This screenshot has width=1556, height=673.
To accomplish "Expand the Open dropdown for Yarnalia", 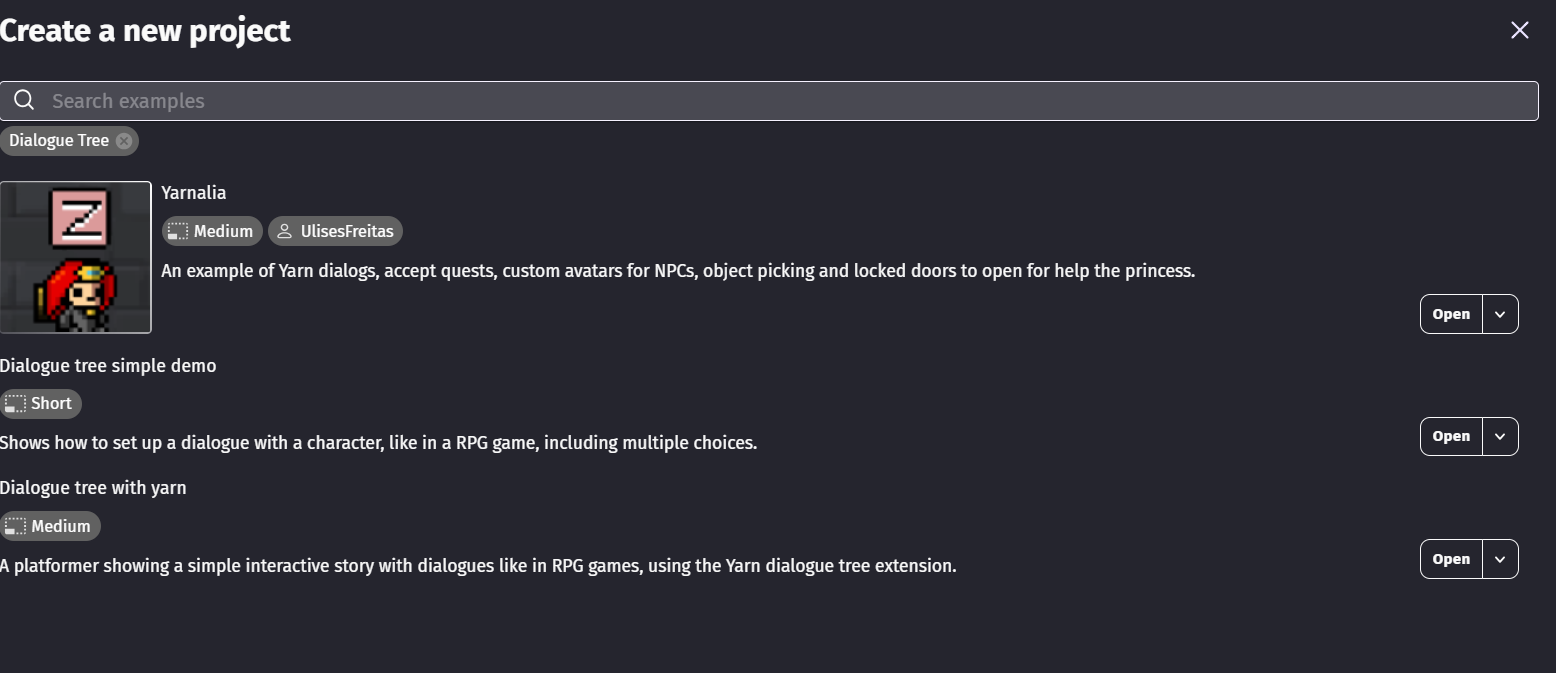I will click(1499, 313).
